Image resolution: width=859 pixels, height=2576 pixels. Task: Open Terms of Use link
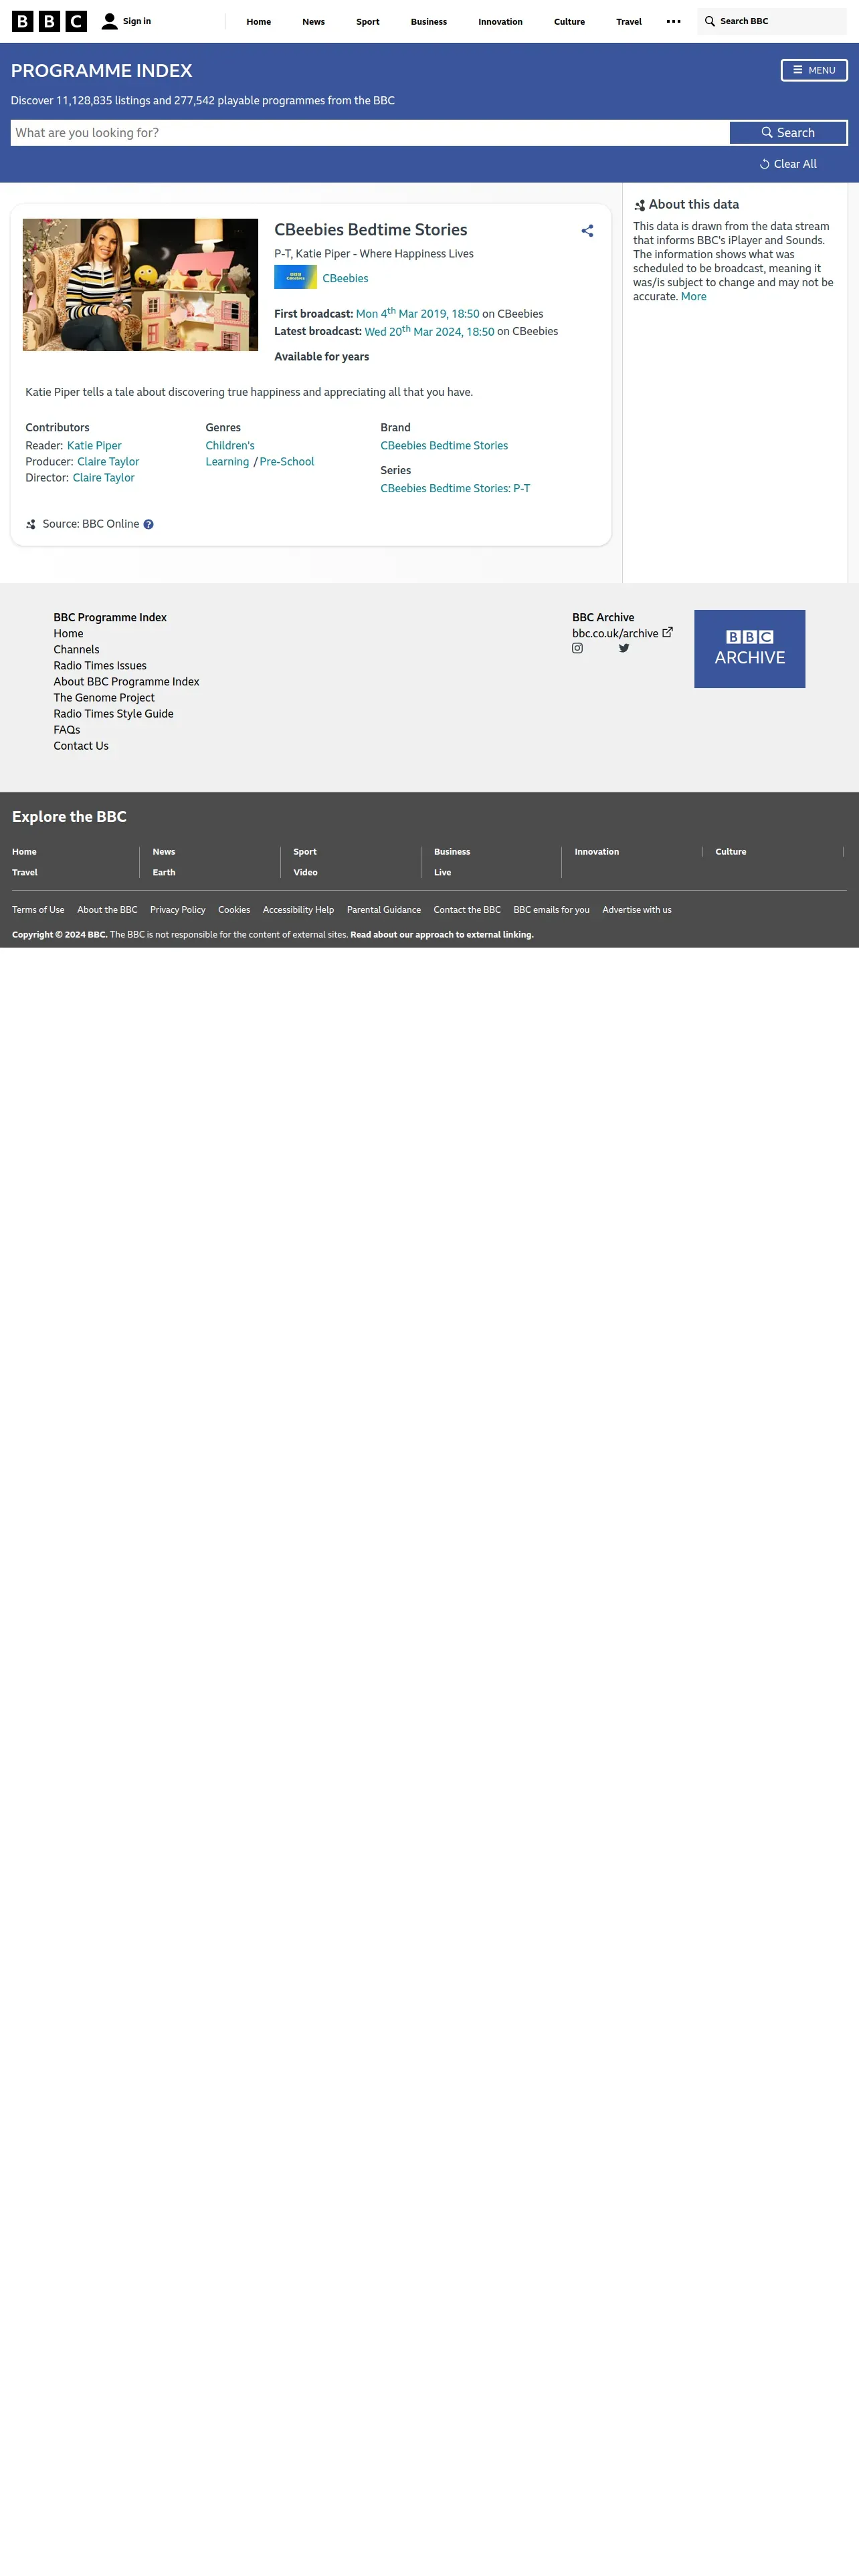38,910
